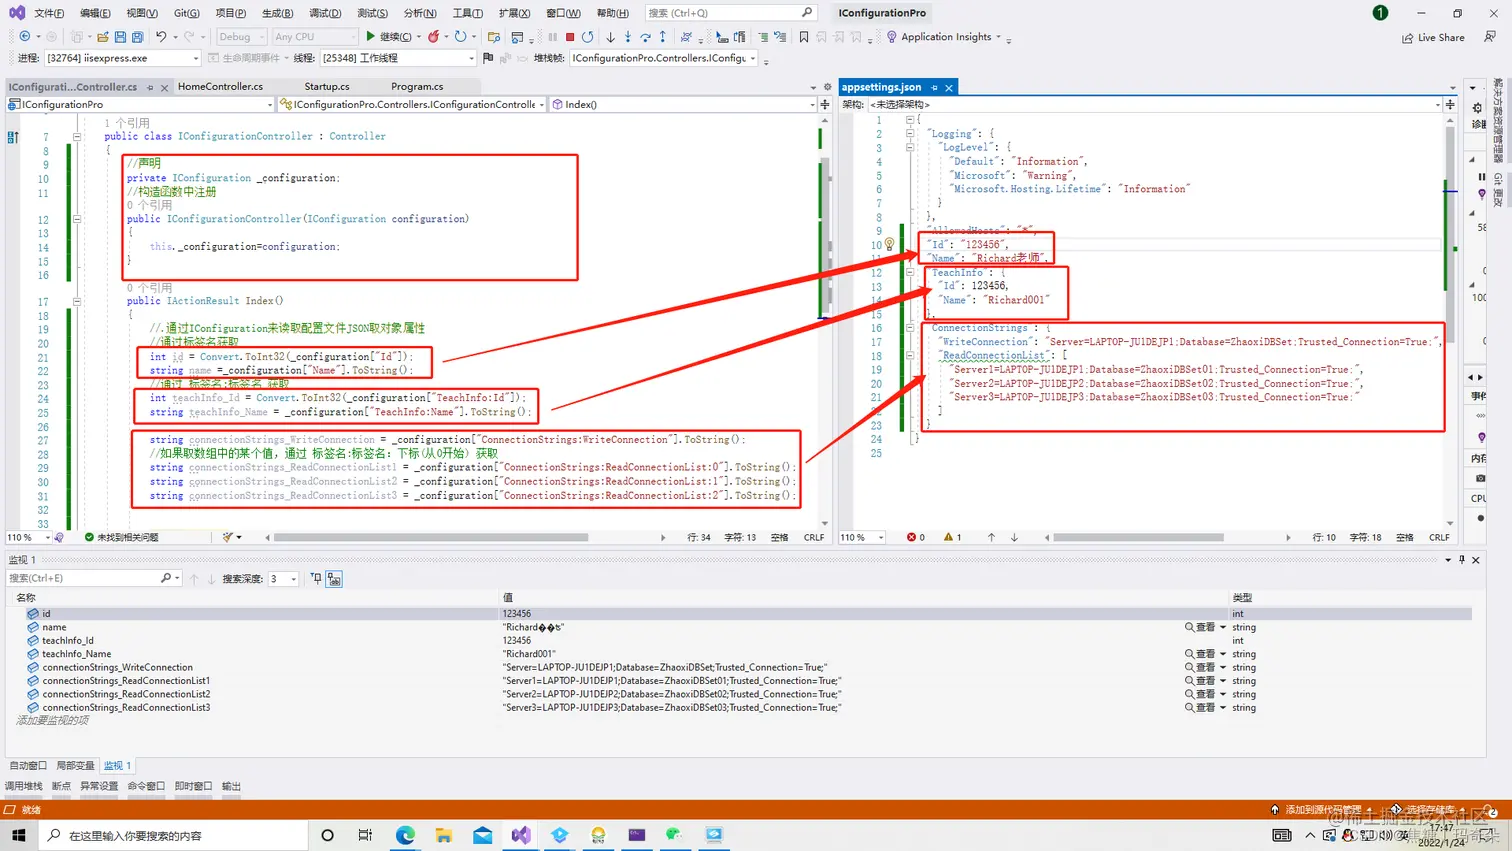Click the Break All pause icon
1512x851 pixels.
(552, 37)
